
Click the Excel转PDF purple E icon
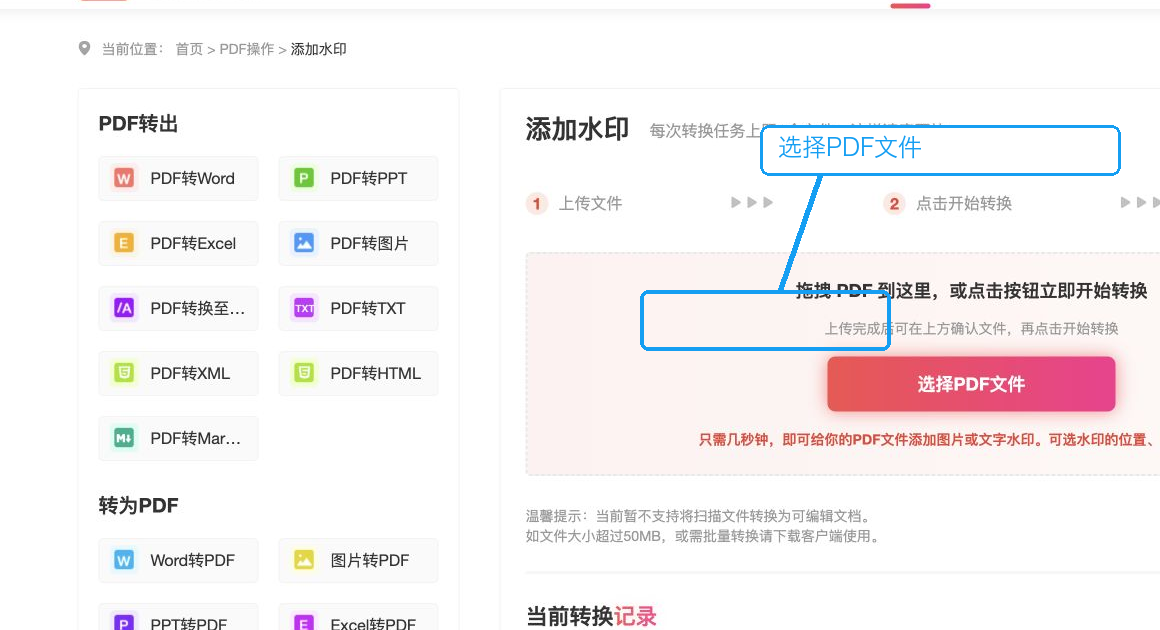304,623
